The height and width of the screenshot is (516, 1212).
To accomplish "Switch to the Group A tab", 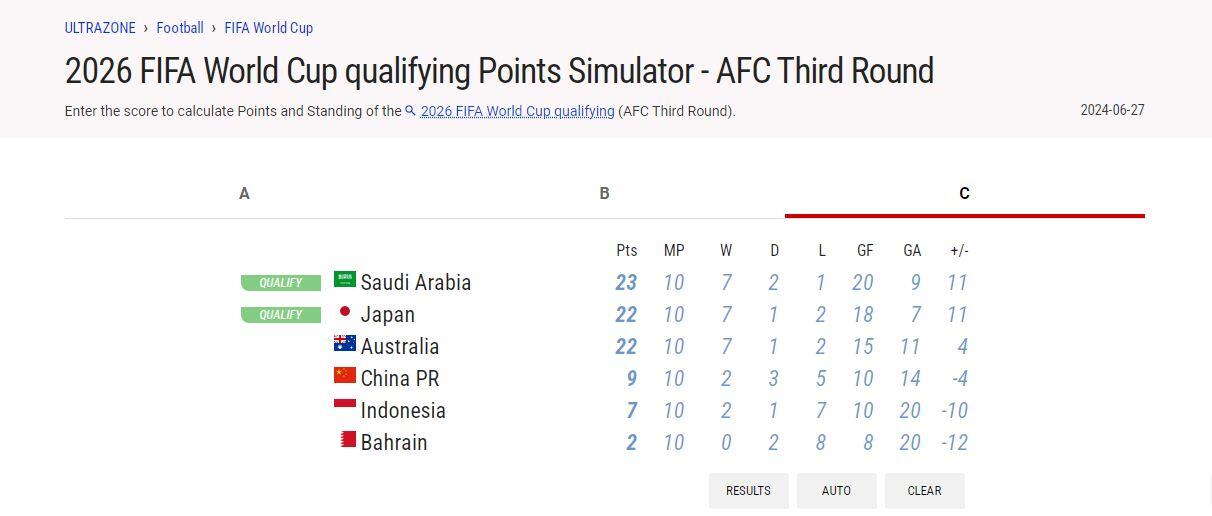I will click(x=244, y=194).
